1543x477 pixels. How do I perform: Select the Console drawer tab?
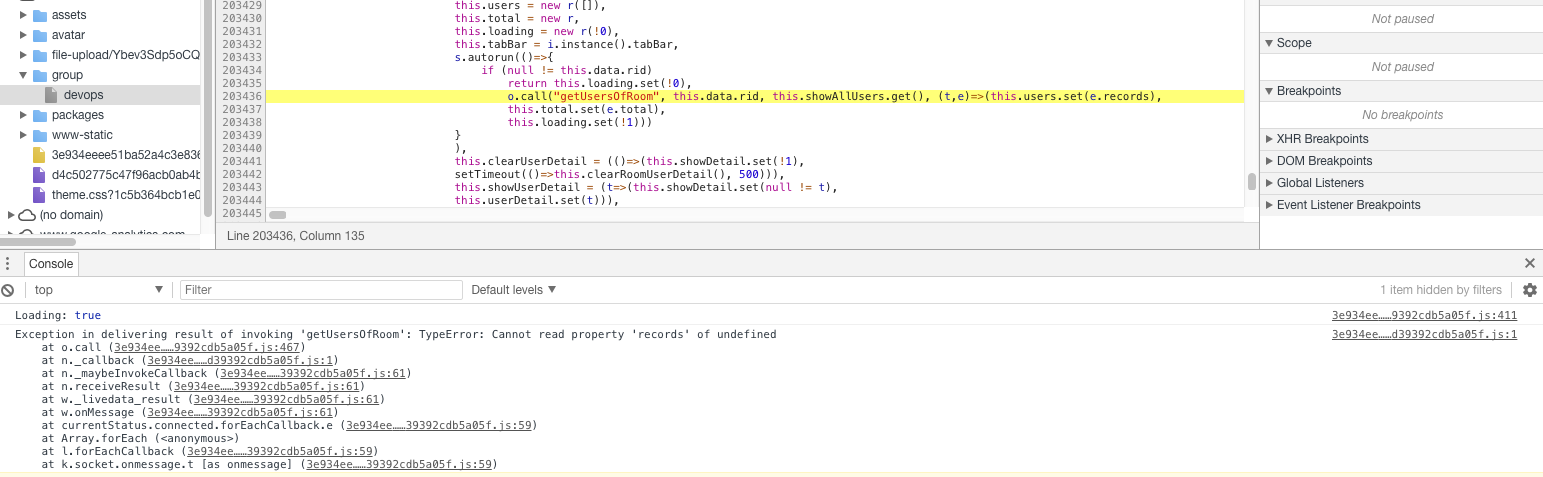click(51, 264)
